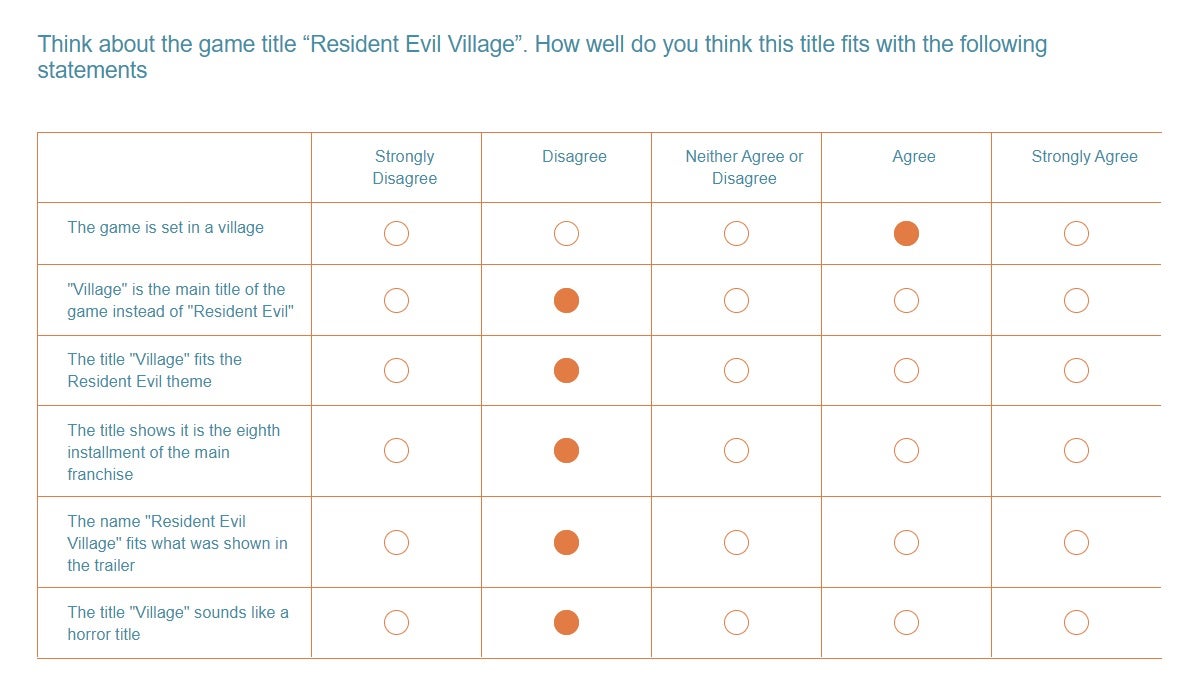Choose Agree for eighth installment of main franchise

point(906,450)
